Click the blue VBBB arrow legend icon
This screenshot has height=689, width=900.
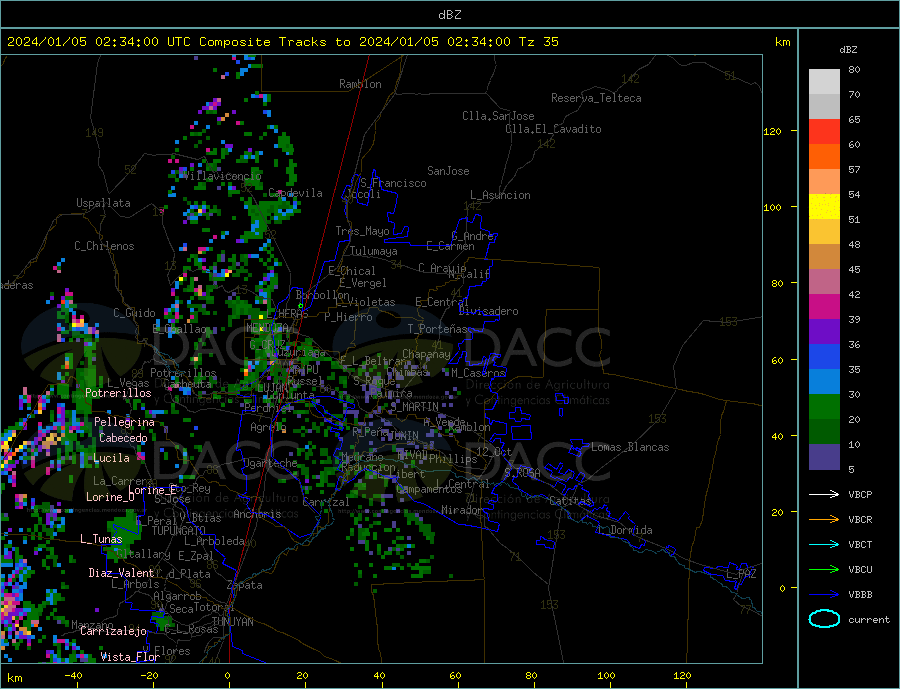(x=824, y=594)
